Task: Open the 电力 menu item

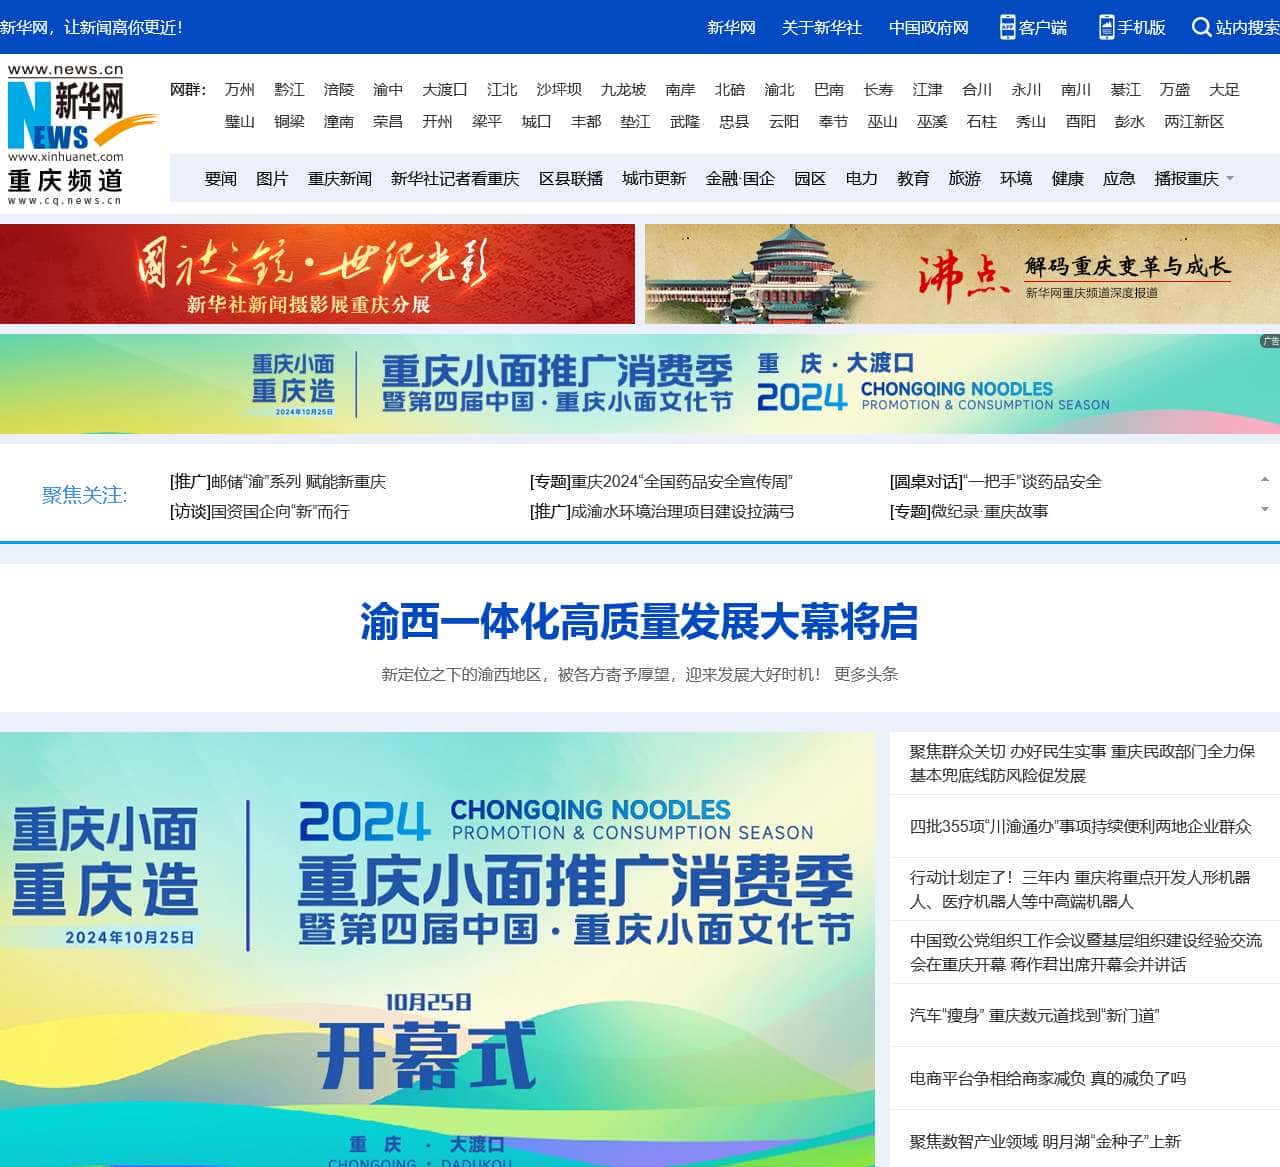Action: click(x=862, y=179)
